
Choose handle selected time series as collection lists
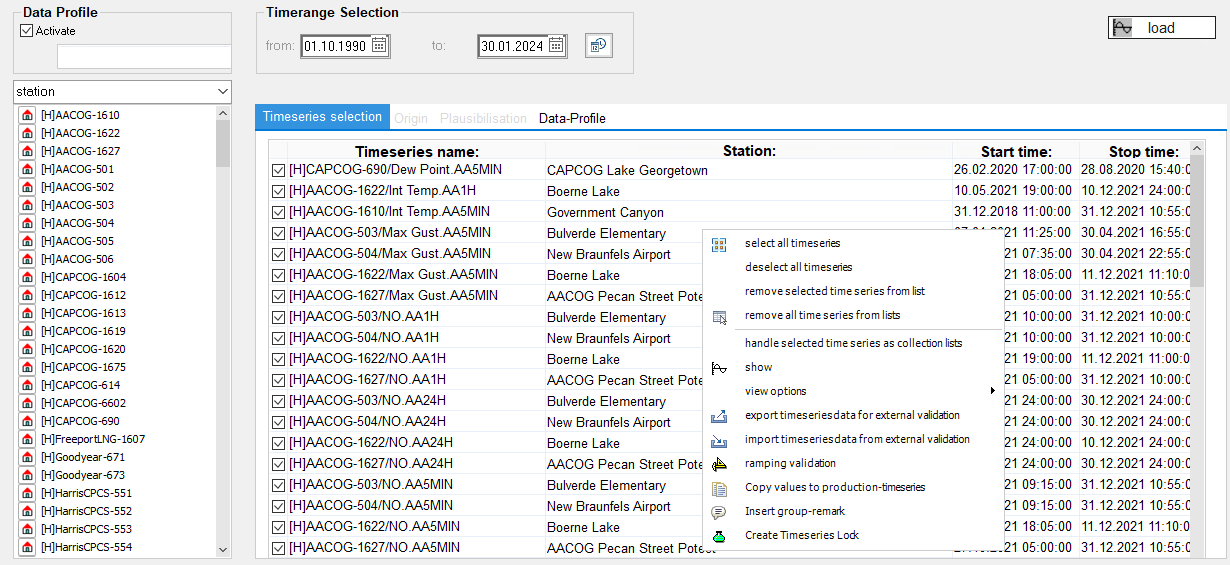(x=853, y=343)
